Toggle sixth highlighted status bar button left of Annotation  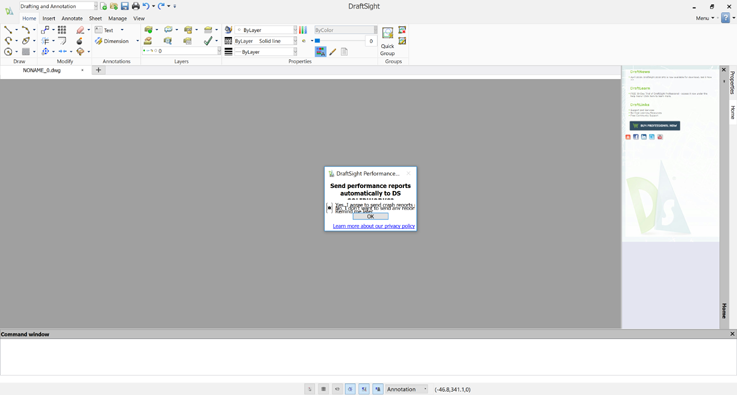pos(377,389)
